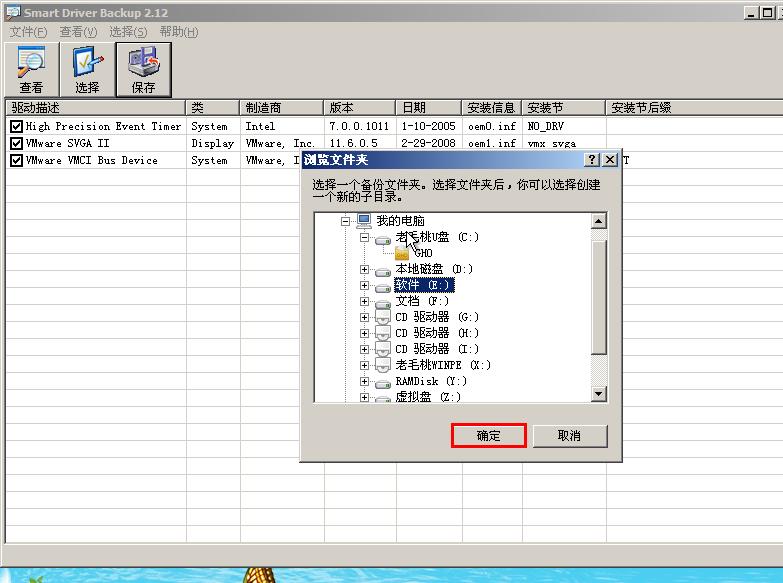Select the GHO folder icon

pyautogui.click(x=402, y=253)
